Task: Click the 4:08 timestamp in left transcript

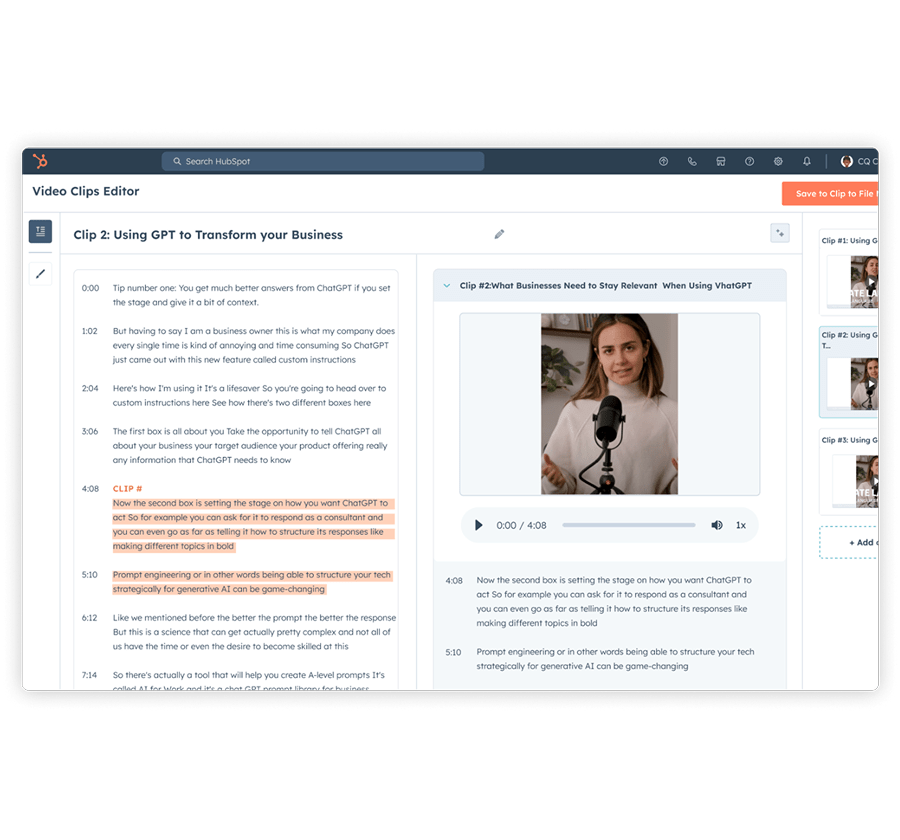Action: [90, 489]
